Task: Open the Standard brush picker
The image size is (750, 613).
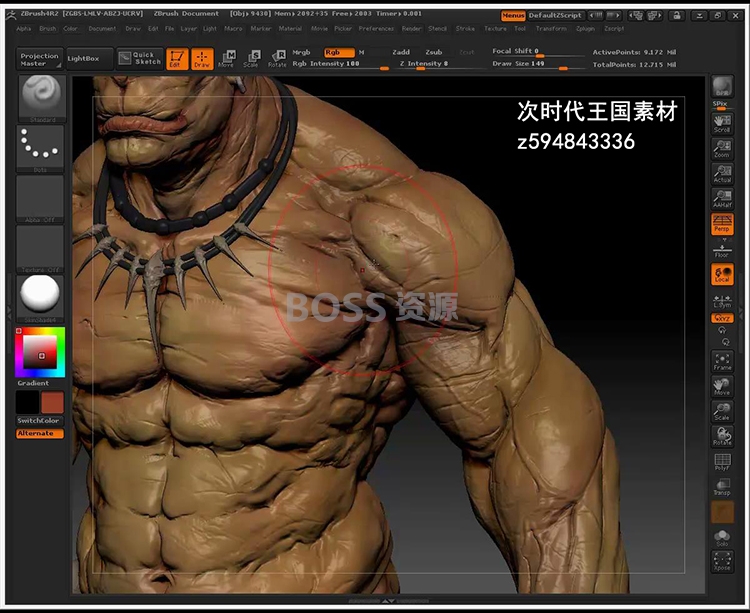Action: (x=41, y=99)
